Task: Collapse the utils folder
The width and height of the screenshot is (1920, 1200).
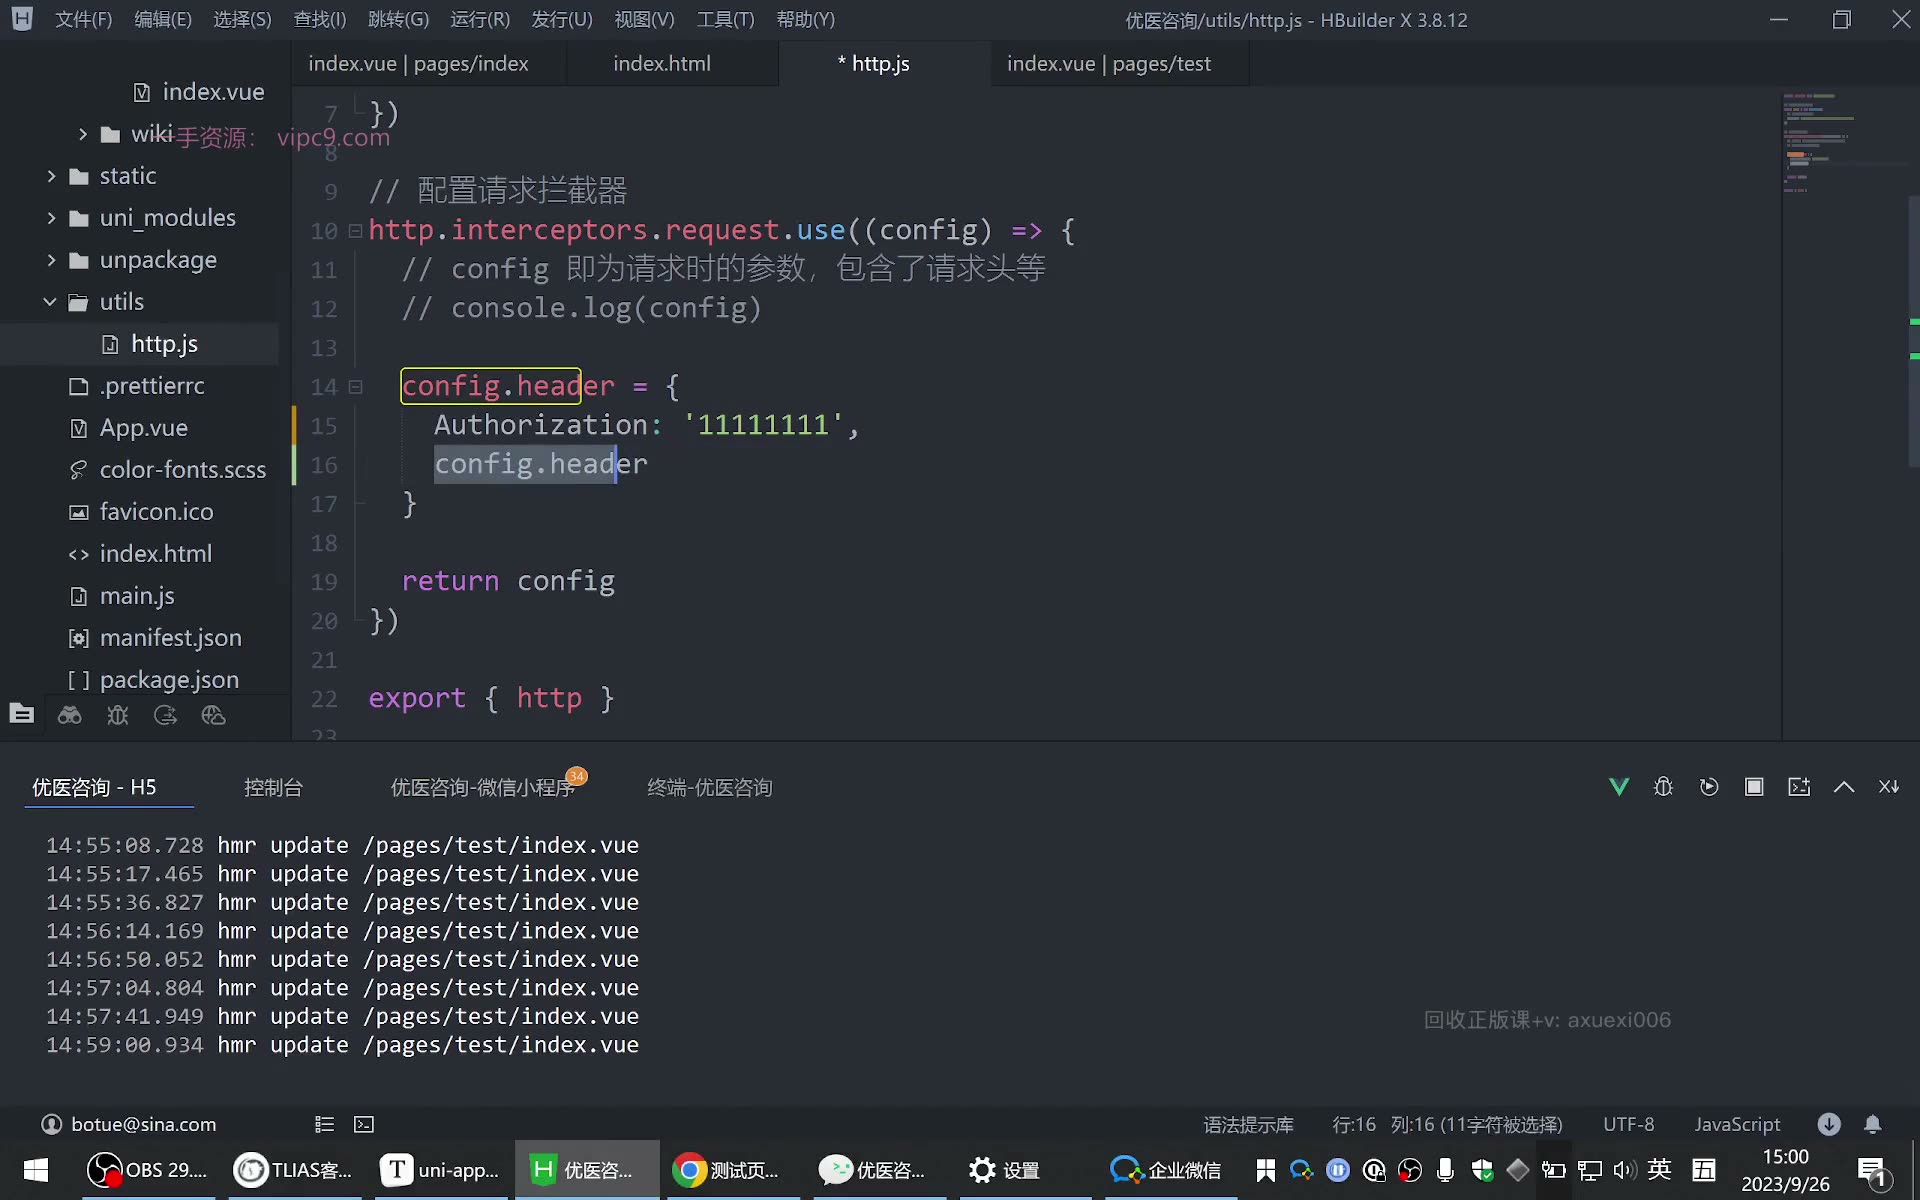Action: [x=50, y=301]
